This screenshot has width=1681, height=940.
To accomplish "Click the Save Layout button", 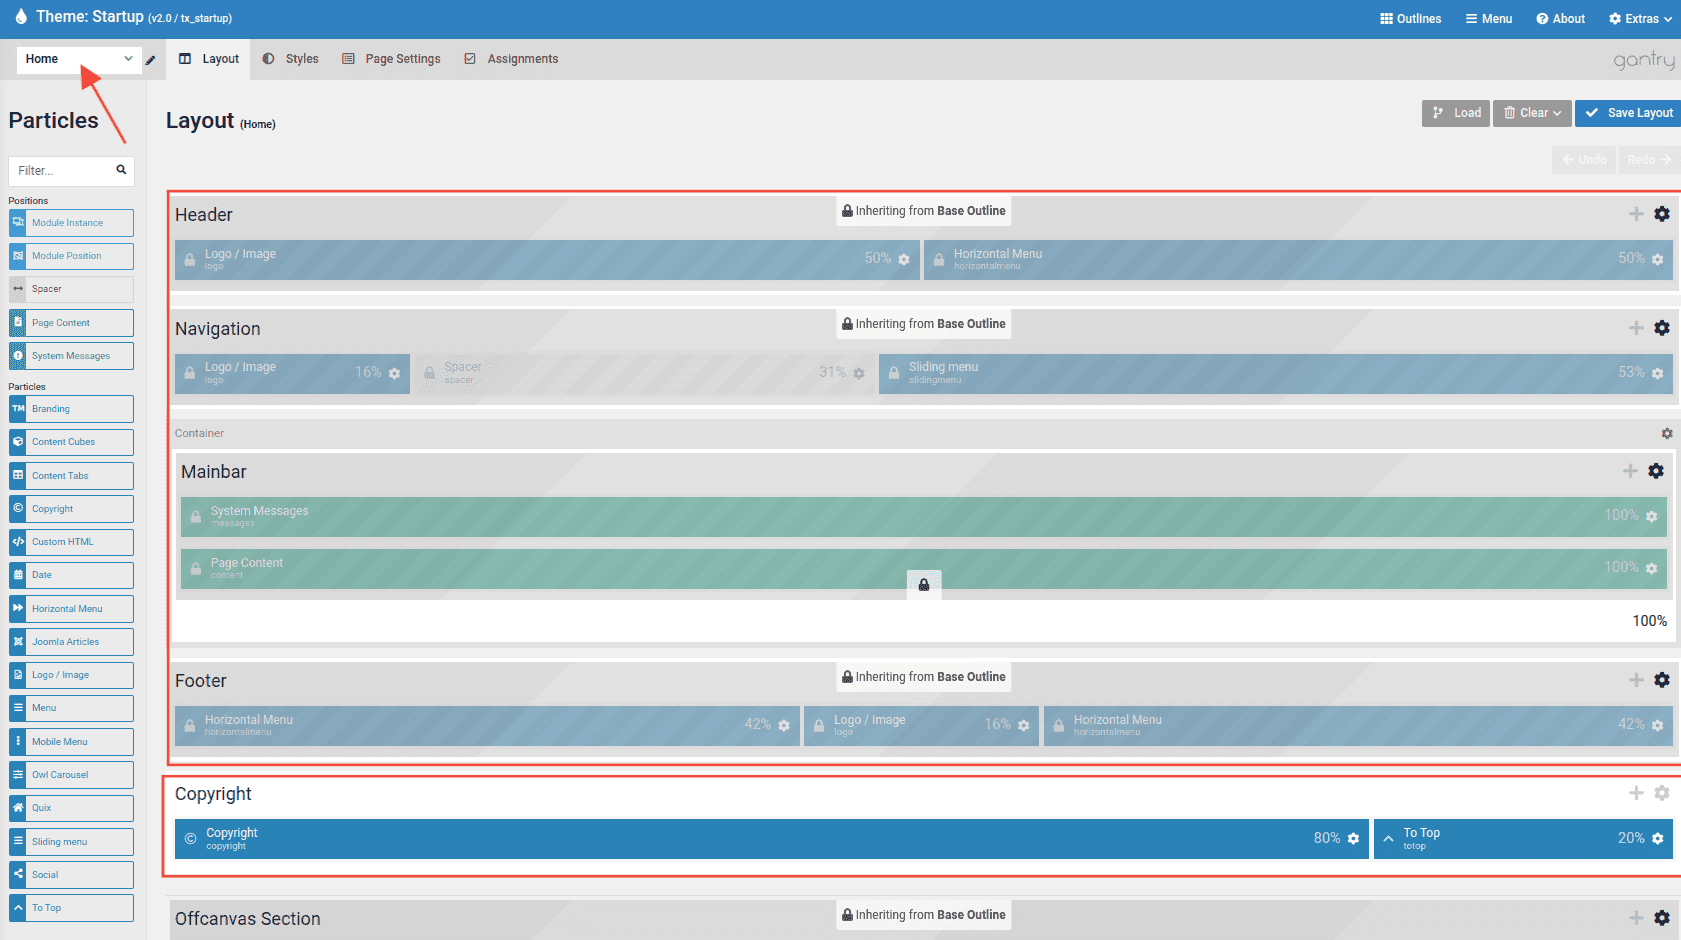I will [1628, 113].
